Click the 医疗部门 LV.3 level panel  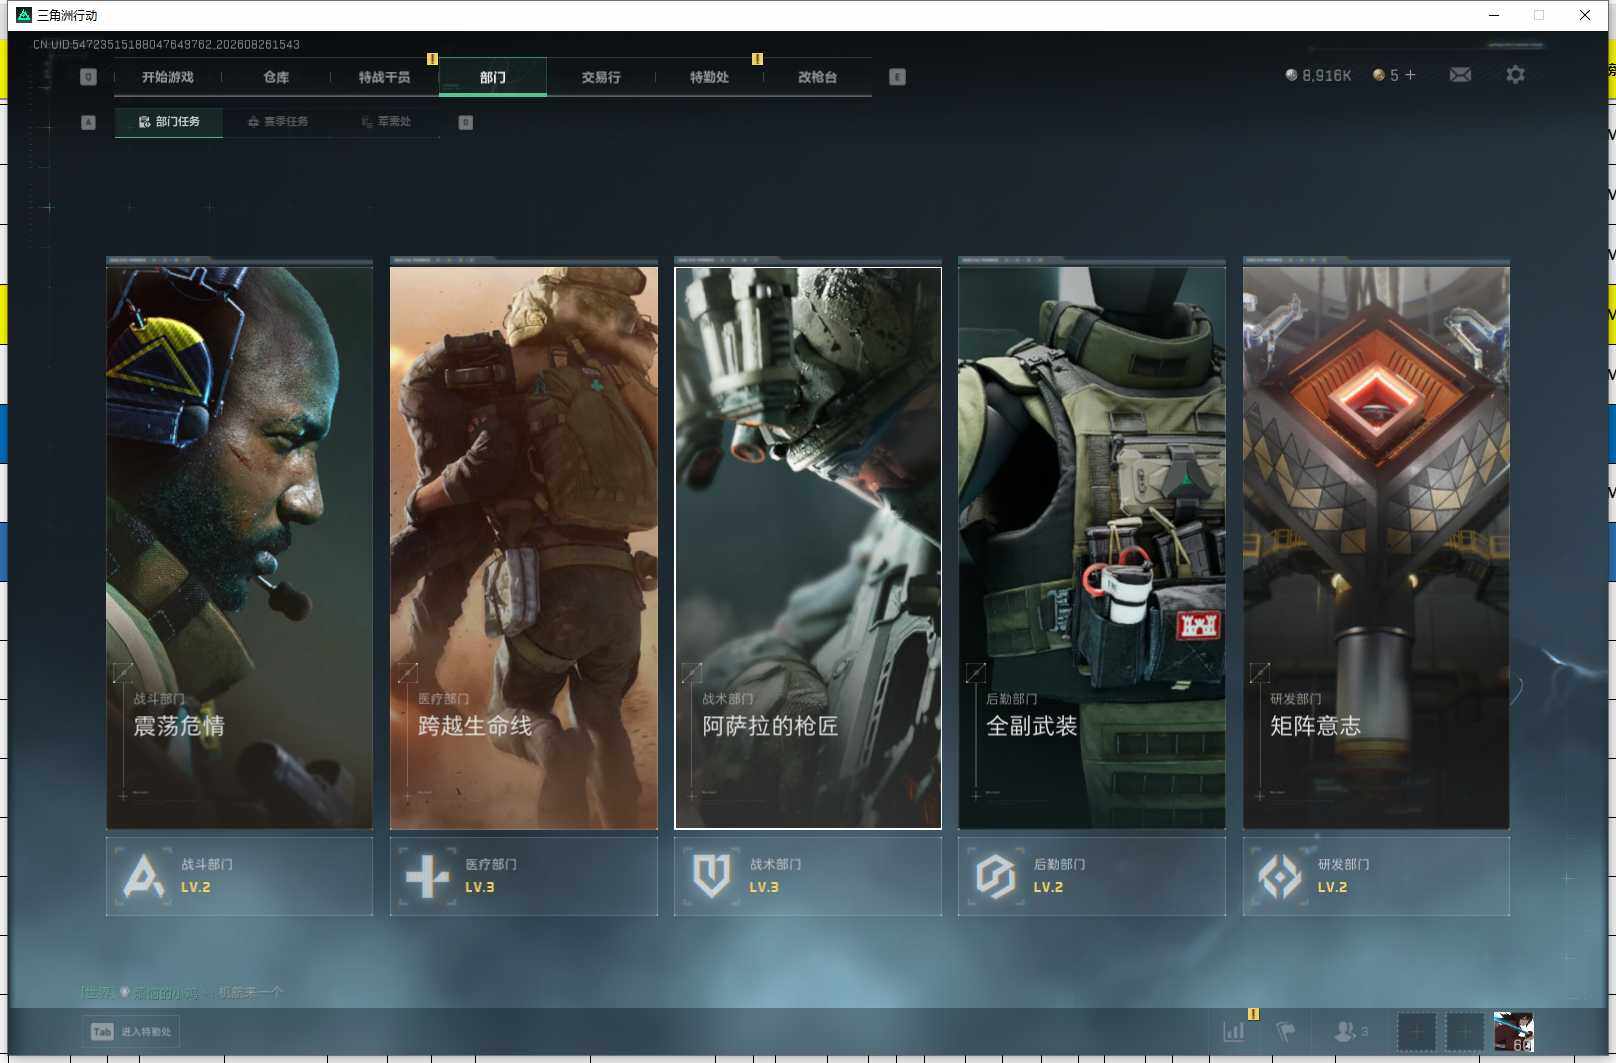(524, 876)
